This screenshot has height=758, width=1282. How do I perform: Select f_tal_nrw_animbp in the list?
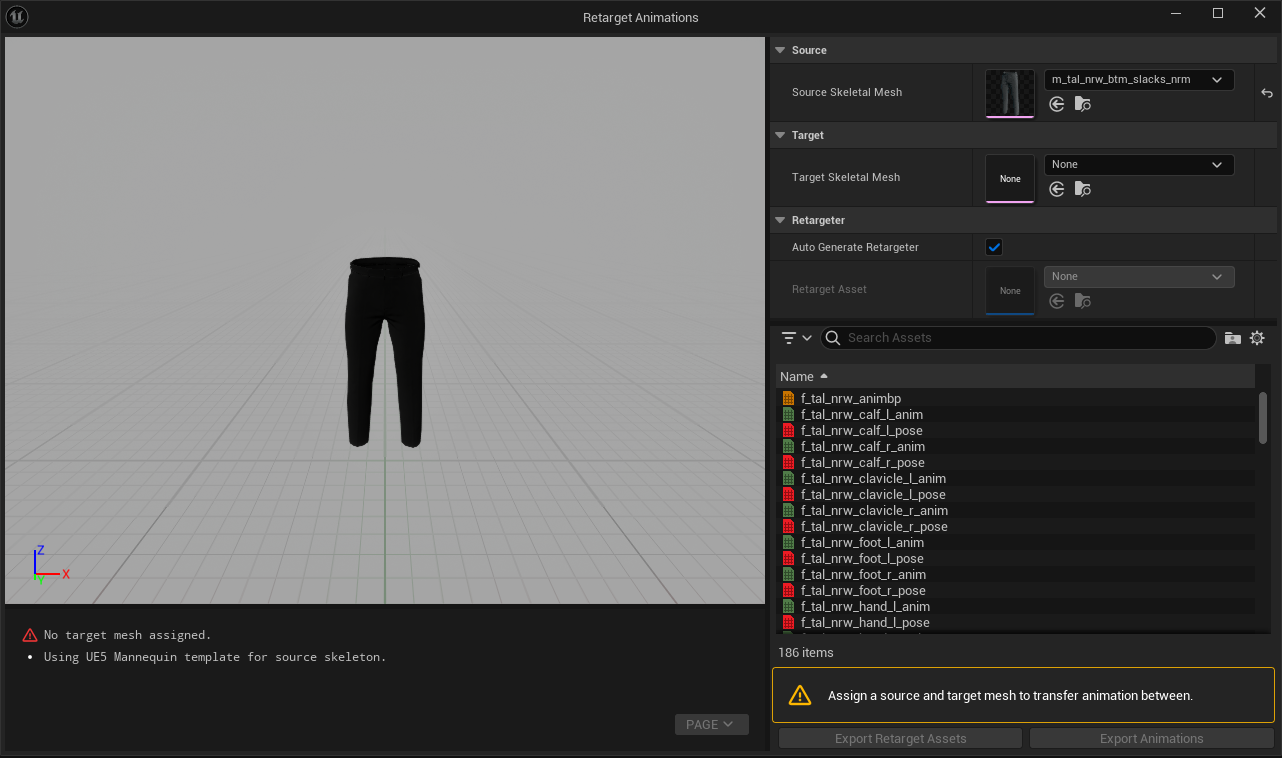(1015, 399)
